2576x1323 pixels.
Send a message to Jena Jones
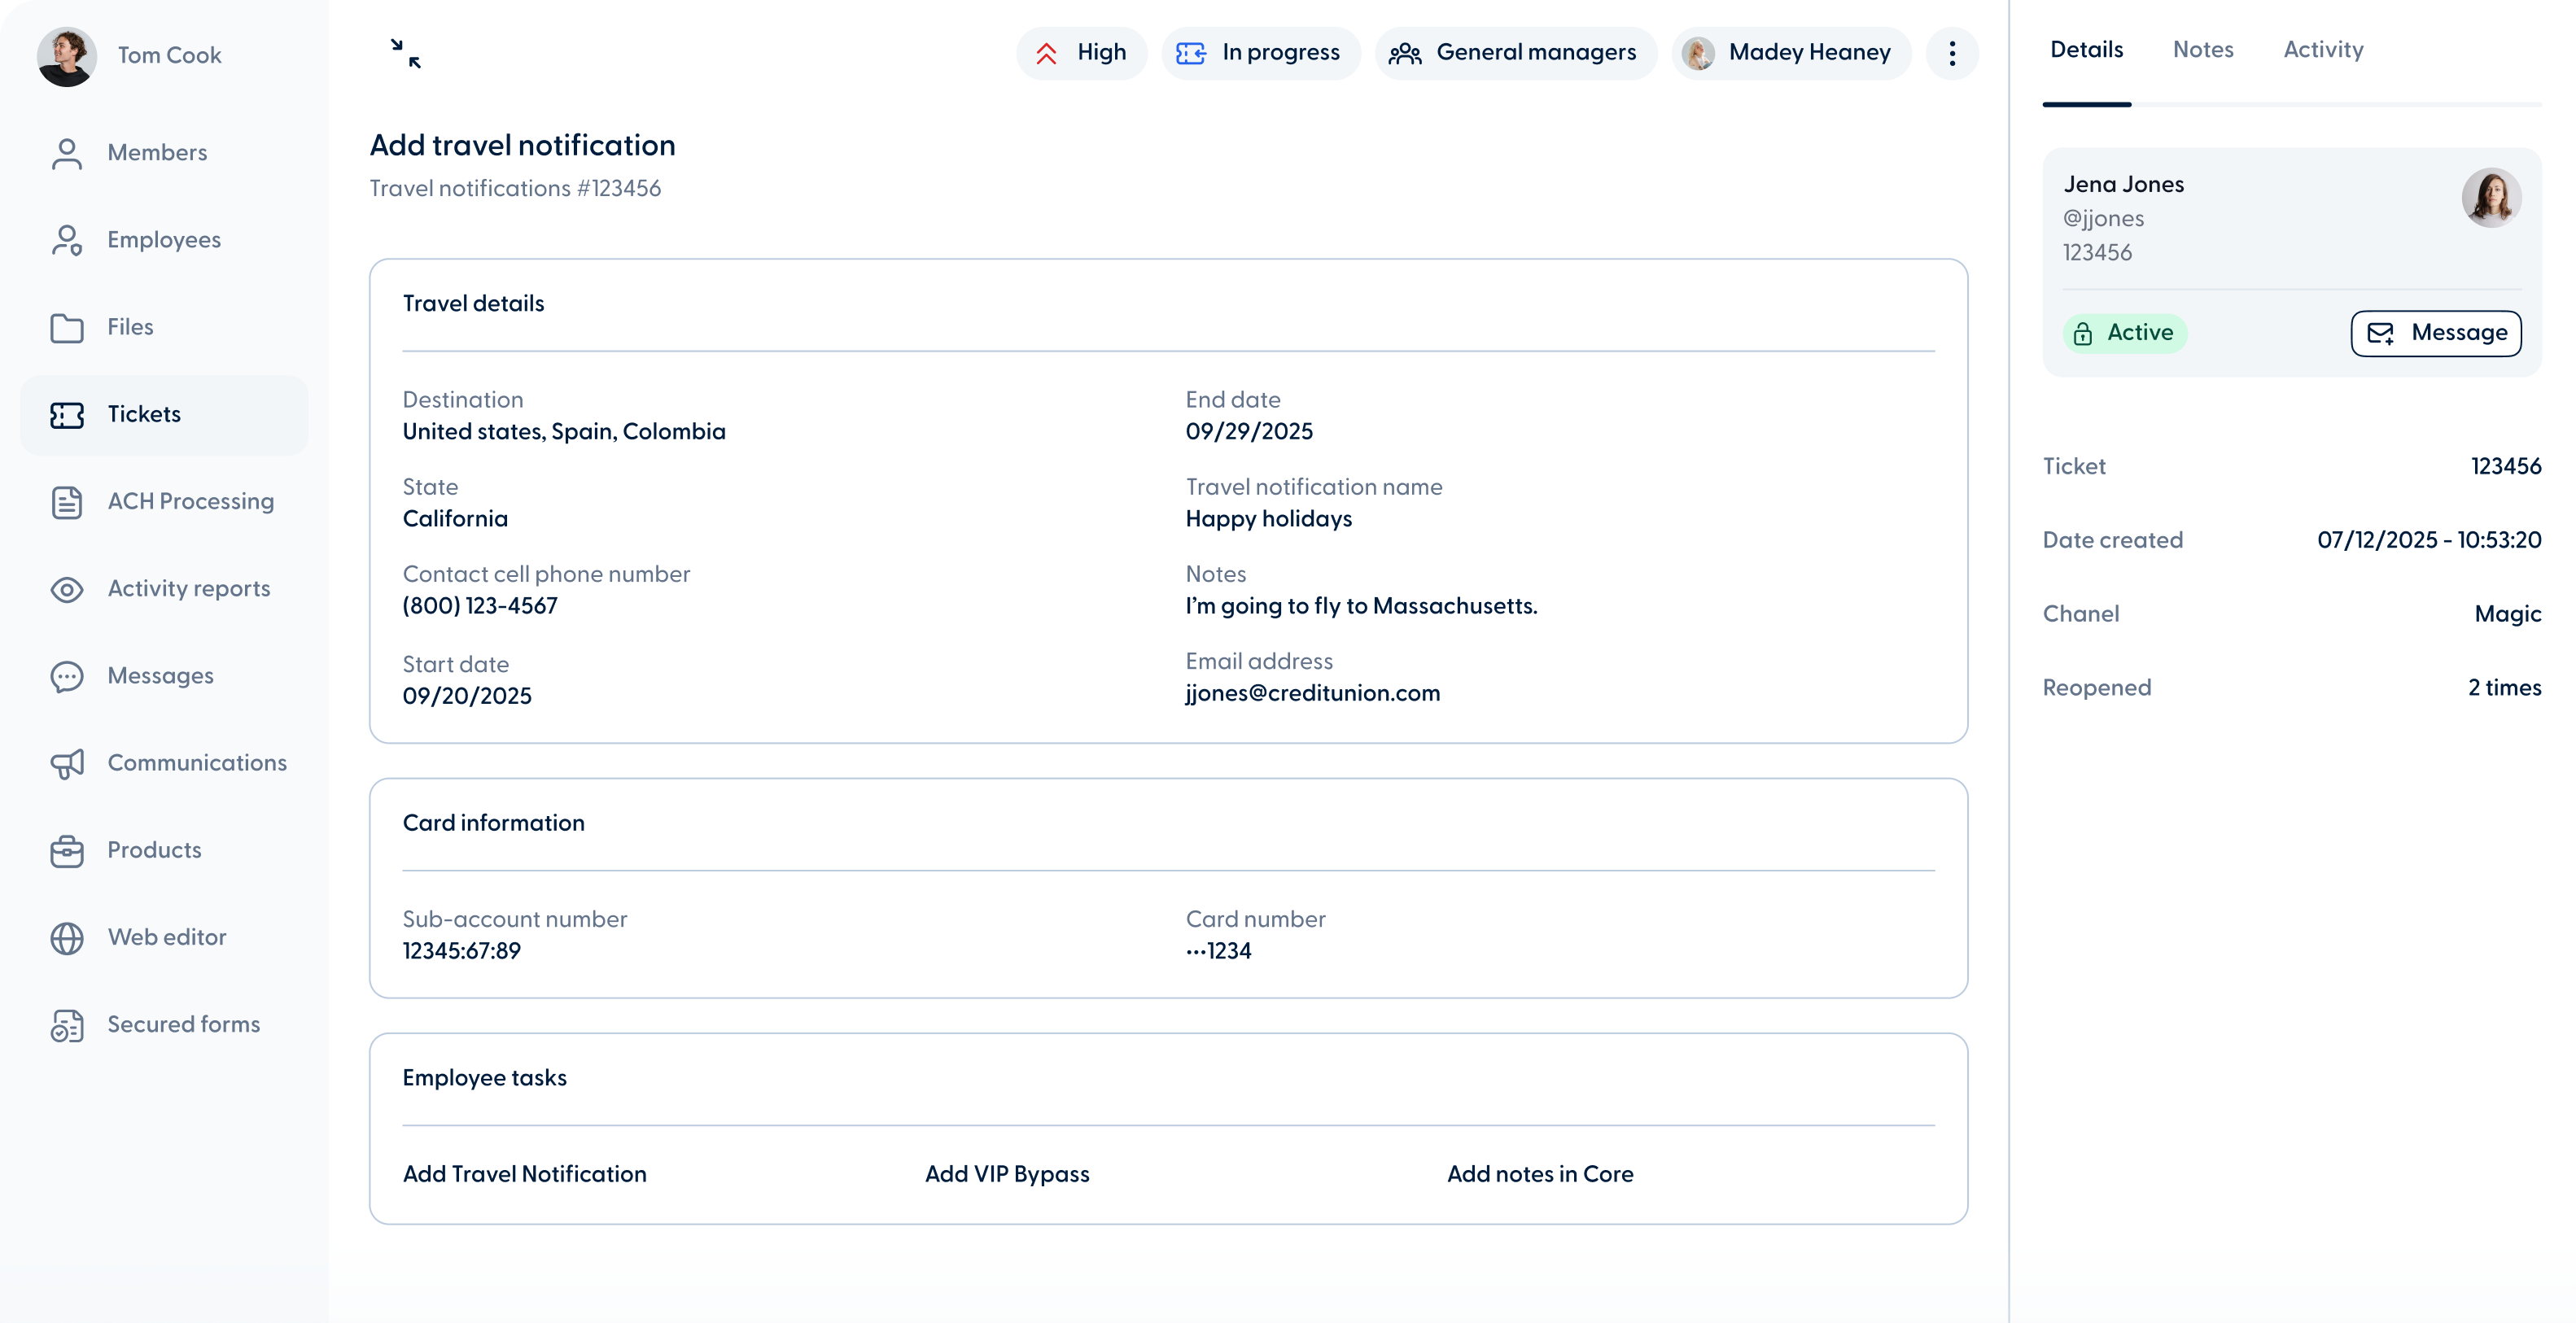coord(2435,333)
